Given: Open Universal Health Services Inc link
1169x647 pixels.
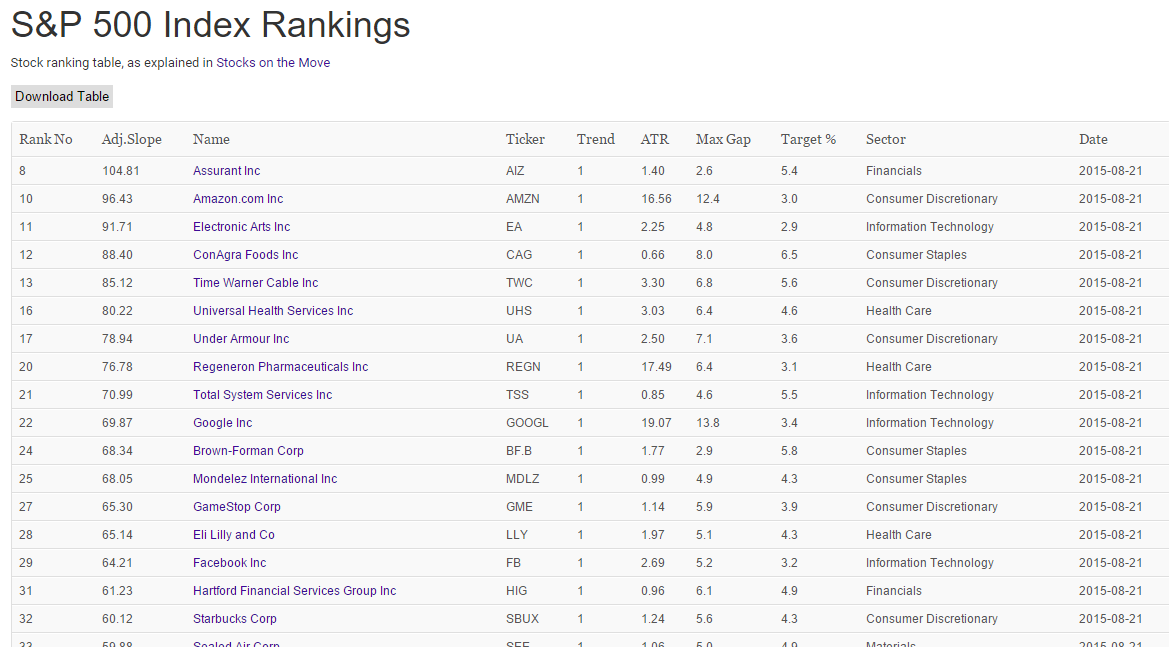Looking at the screenshot, I should (273, 311).
